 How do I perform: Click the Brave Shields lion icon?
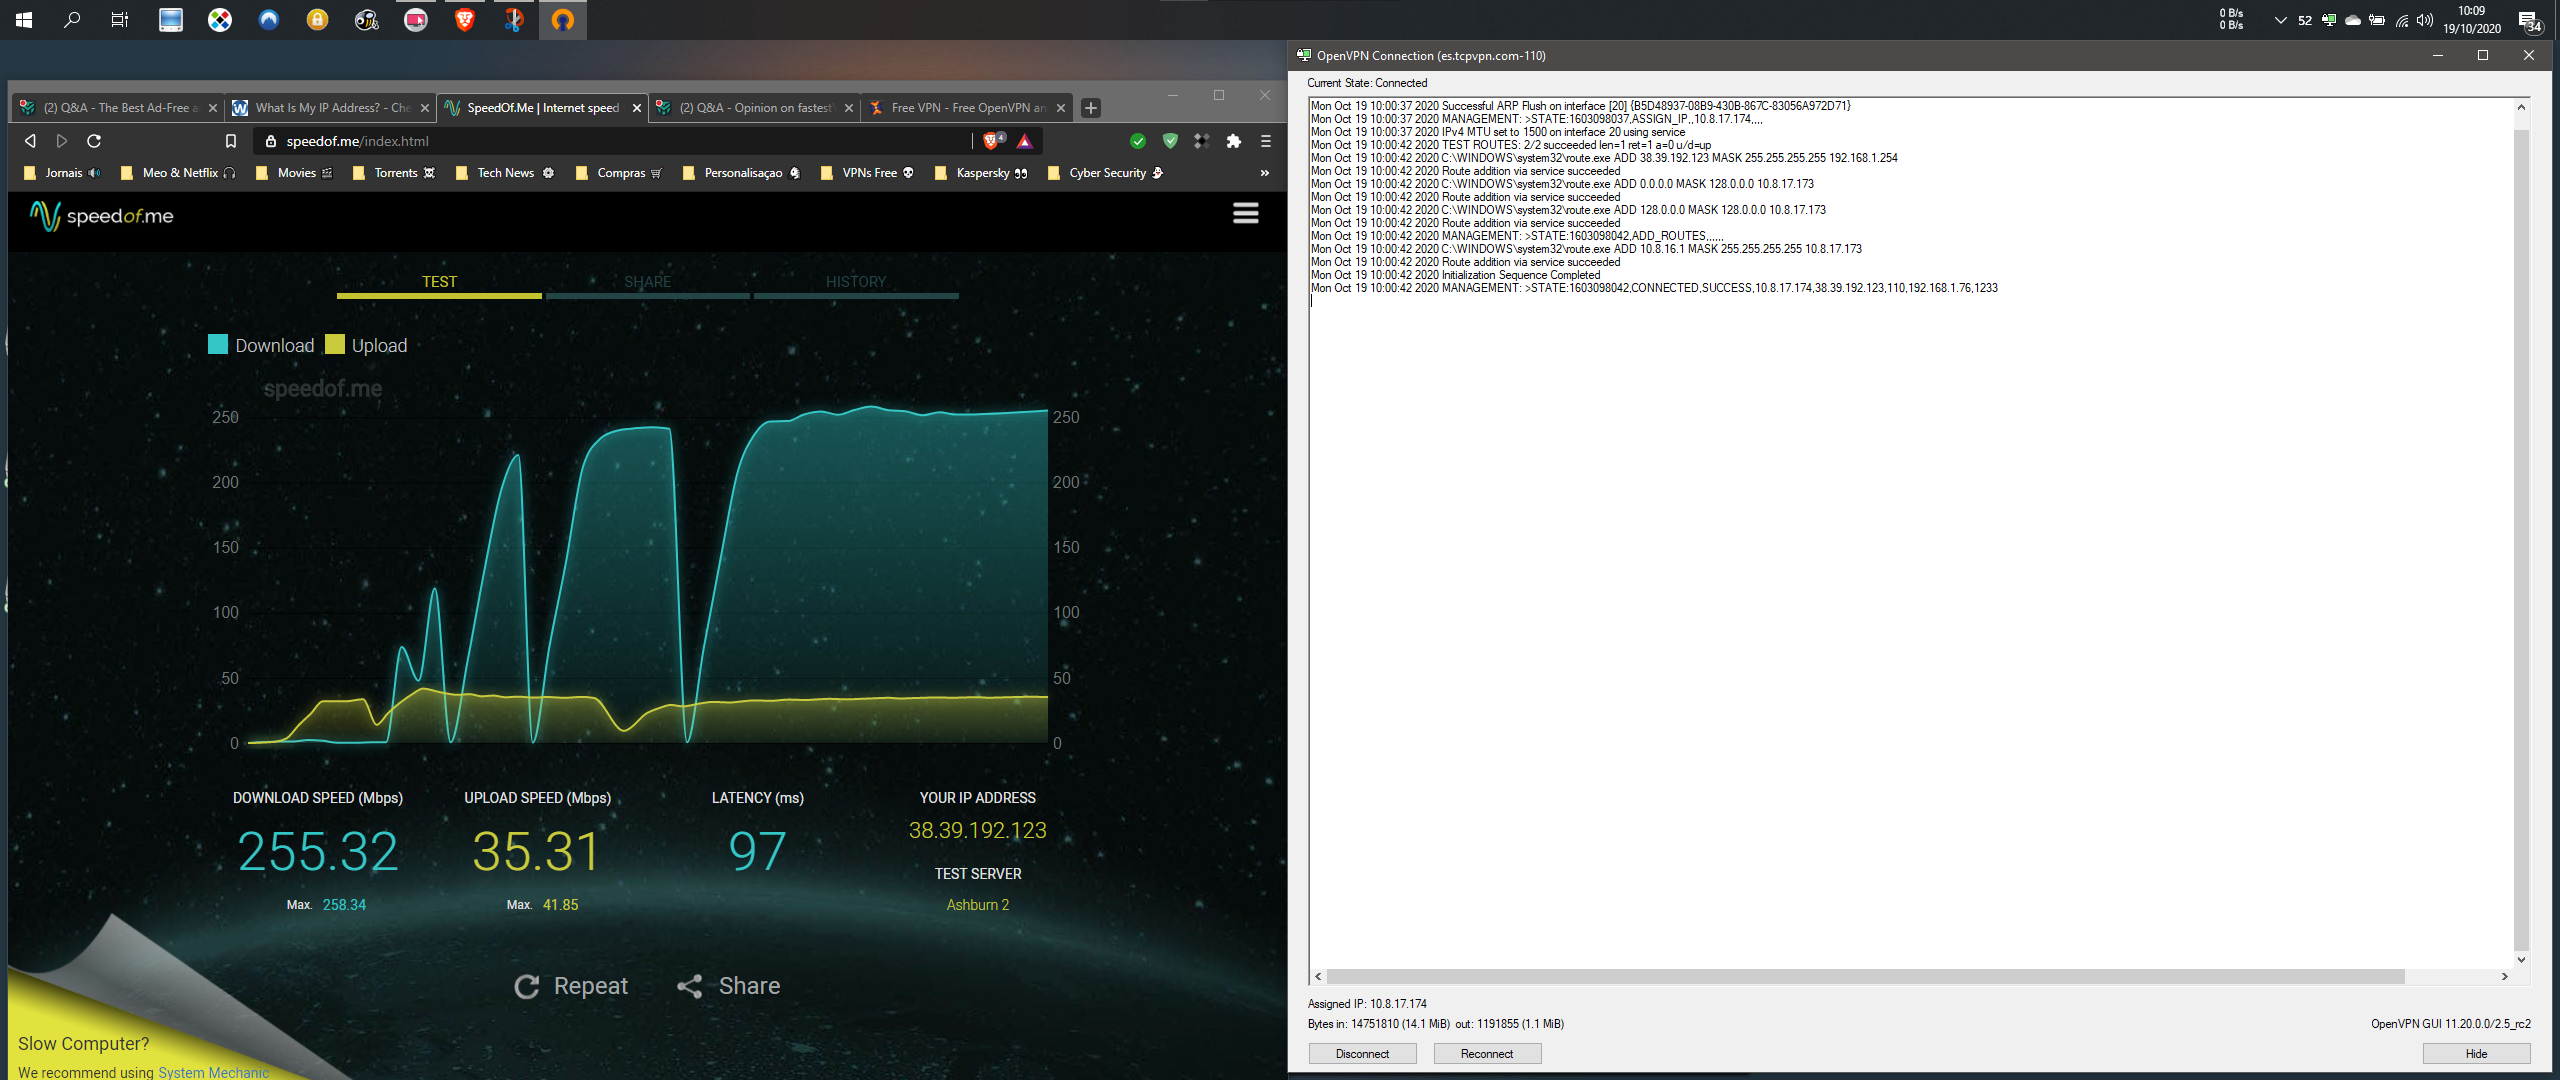[x=991, y=141]
